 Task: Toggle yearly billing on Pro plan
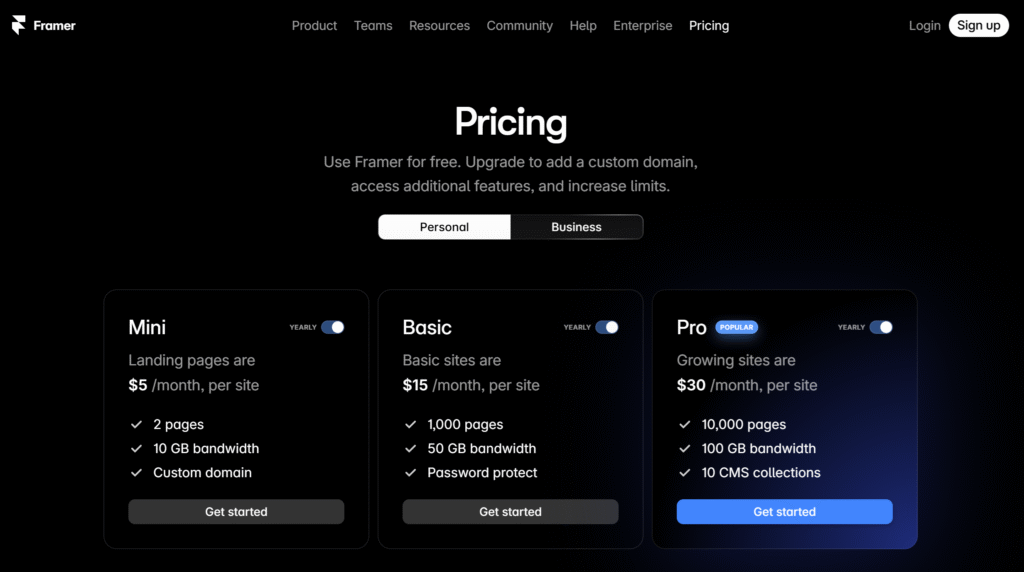[x=881, y=327]
